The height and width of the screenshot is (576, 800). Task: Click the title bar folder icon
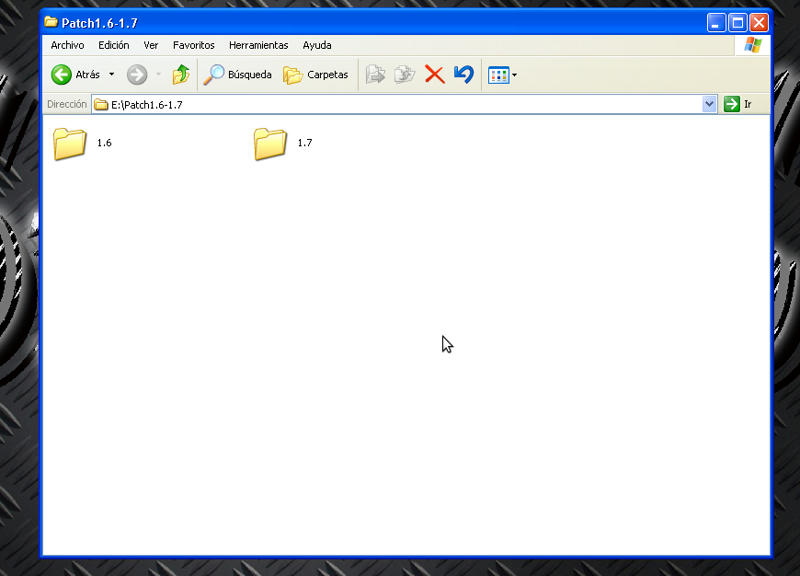pyautogui.click(x=51, y=22)
